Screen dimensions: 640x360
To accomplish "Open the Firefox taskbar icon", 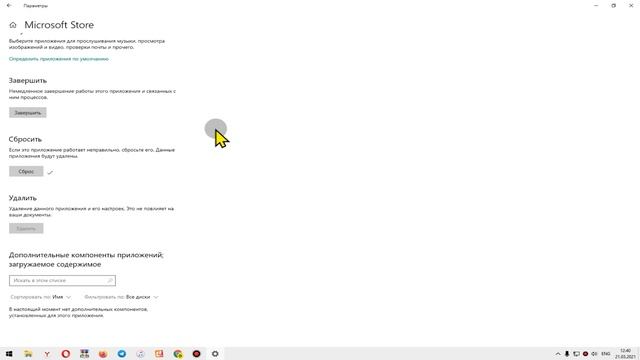I will click(x=103, y=353).
